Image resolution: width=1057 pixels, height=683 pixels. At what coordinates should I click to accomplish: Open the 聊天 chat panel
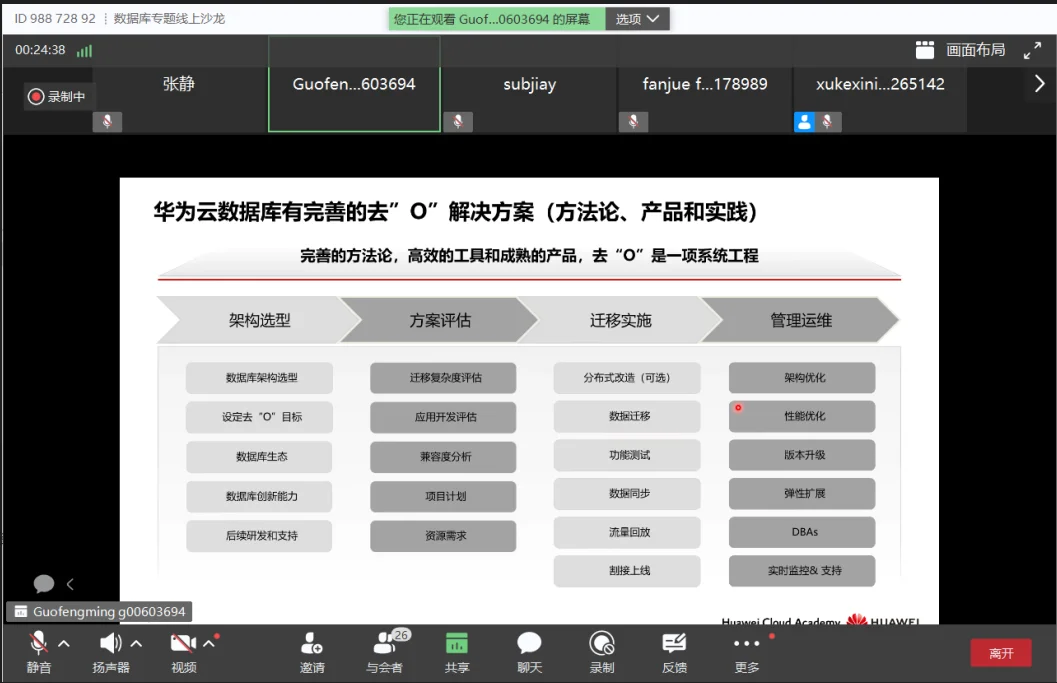529,644
